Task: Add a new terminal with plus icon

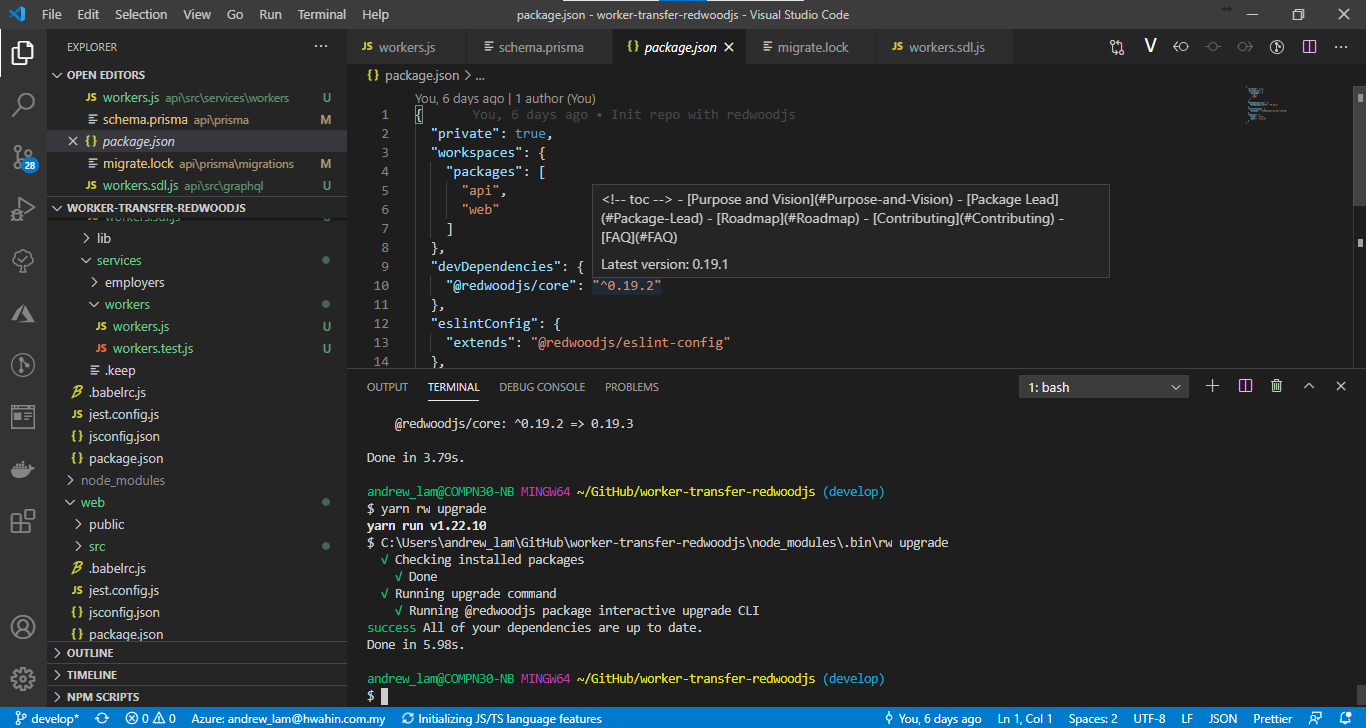Action: 1213,386
